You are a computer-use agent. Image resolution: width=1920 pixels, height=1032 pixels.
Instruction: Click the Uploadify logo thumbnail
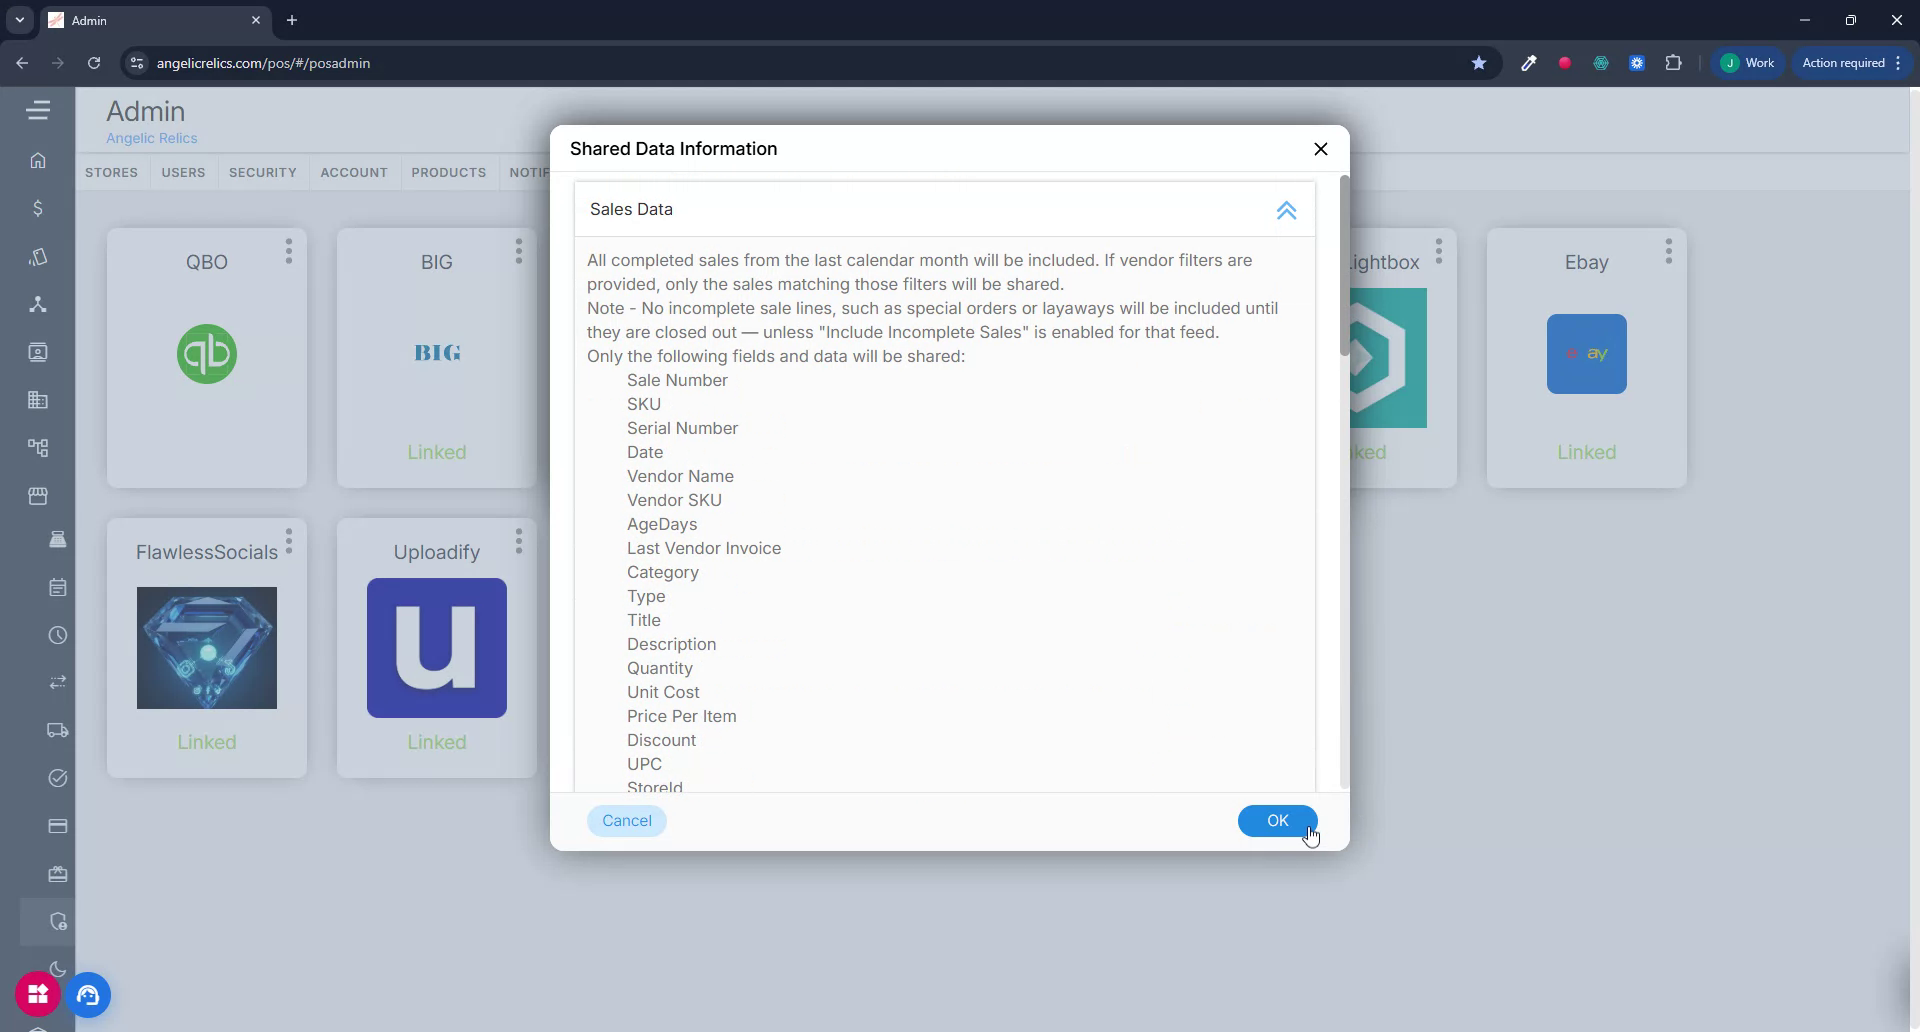point(437,648)
